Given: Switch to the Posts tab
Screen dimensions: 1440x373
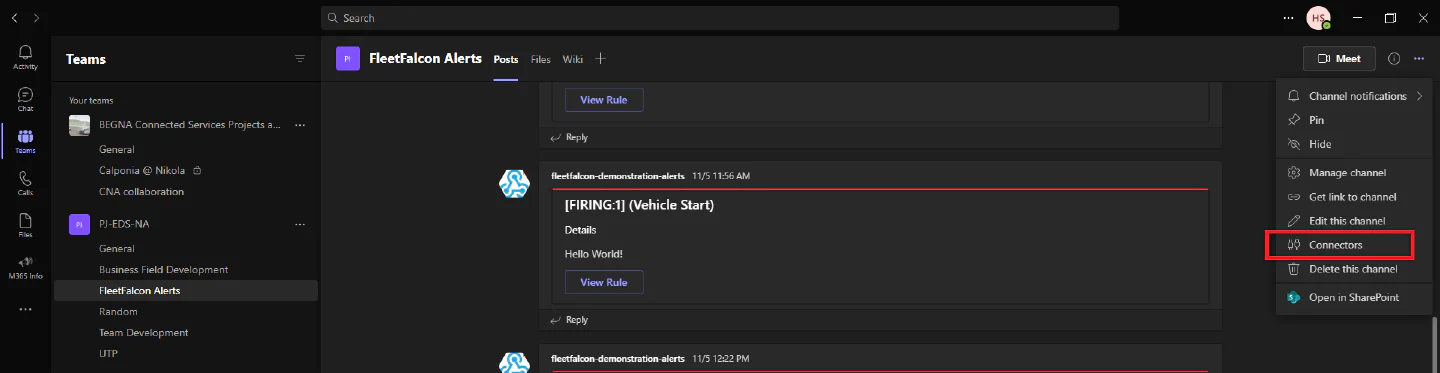Looking at the screenshot, I should pos(506,59).
